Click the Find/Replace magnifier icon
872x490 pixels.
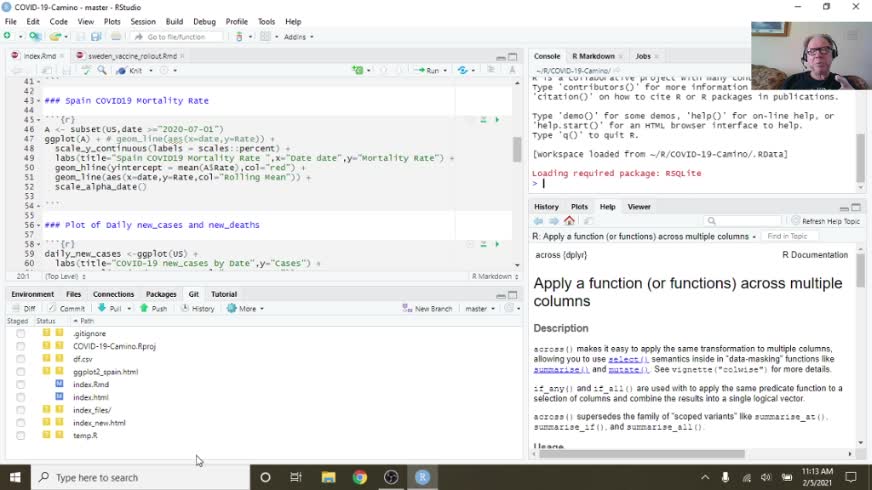102,71
